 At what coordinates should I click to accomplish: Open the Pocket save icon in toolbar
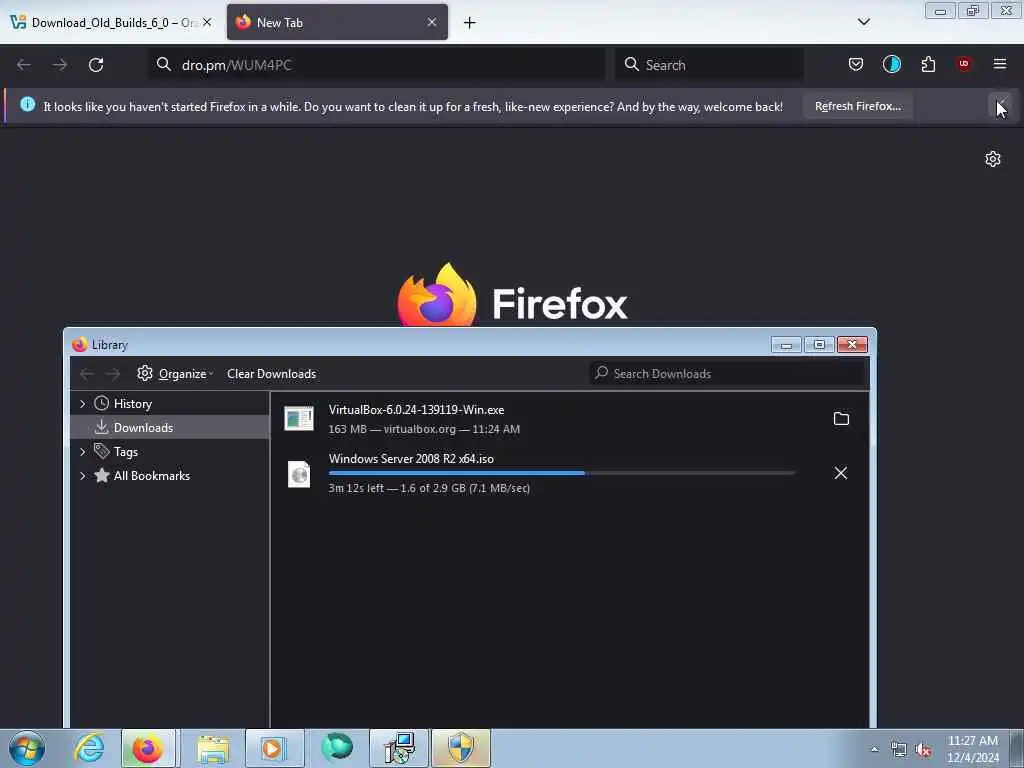(856, 64)
